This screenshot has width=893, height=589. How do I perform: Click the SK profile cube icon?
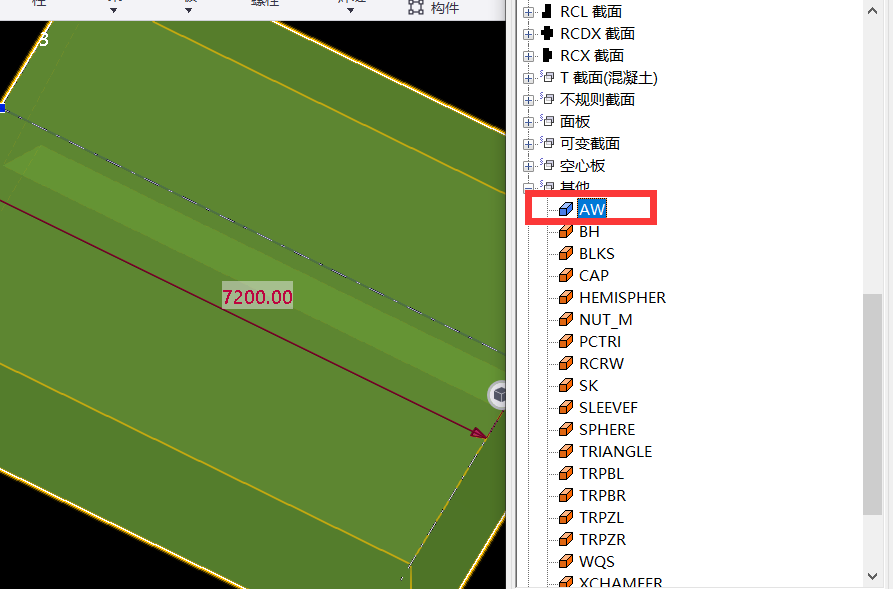[566, 386]
